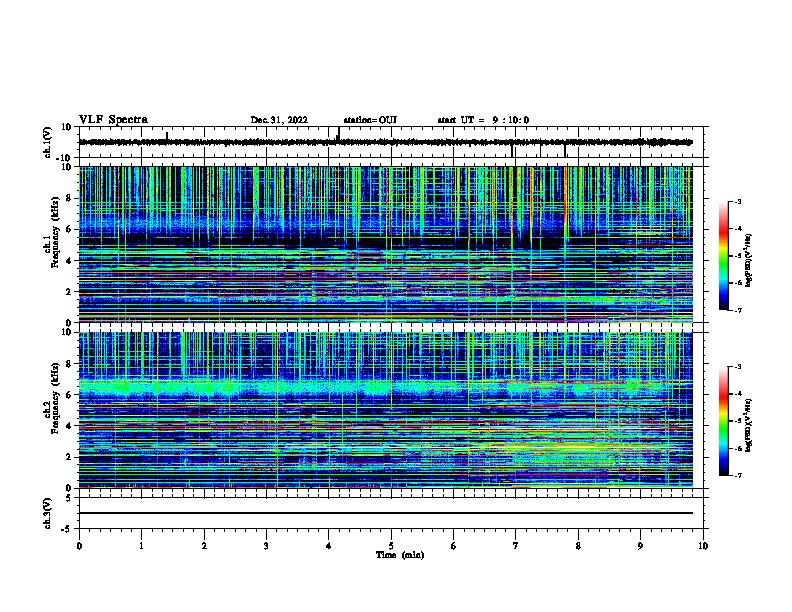This screenshot has width=792, height=612.
Task: Click the "-7" tick on ch.2 colorbar
Action: coord(737,475)
